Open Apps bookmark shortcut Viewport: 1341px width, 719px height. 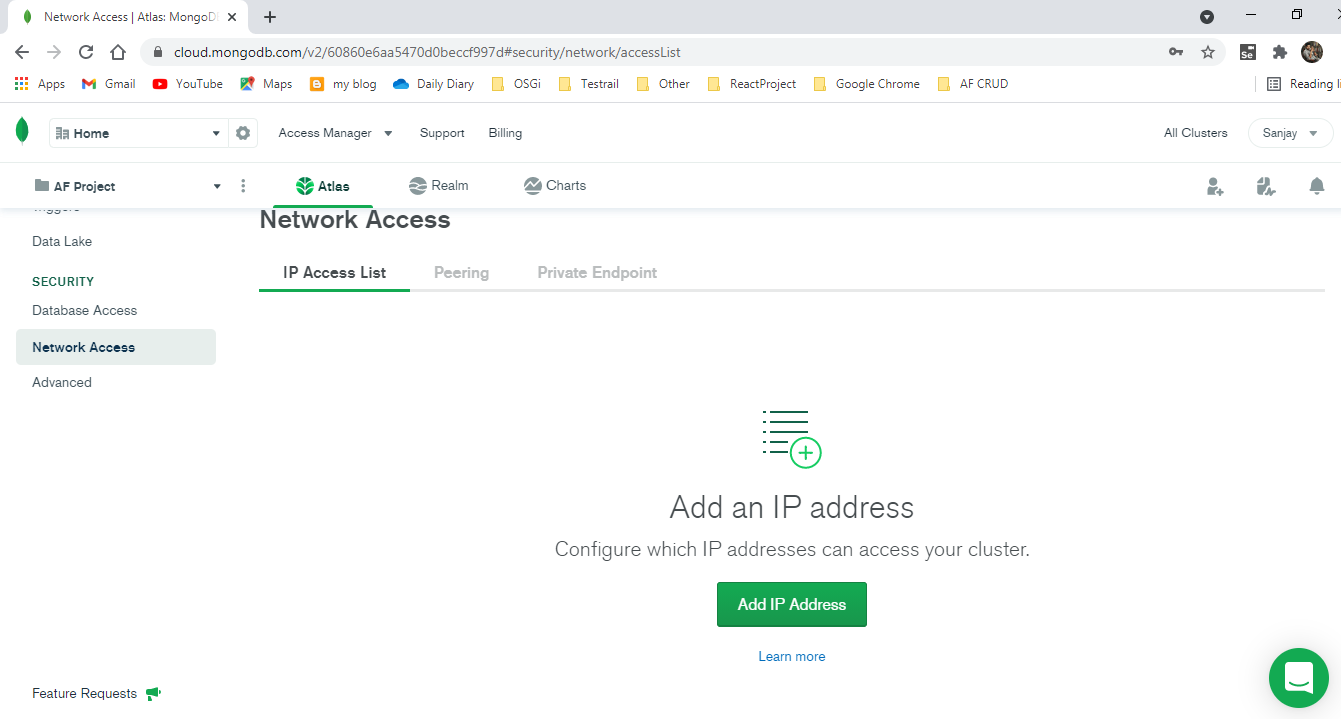pos(40,84)
